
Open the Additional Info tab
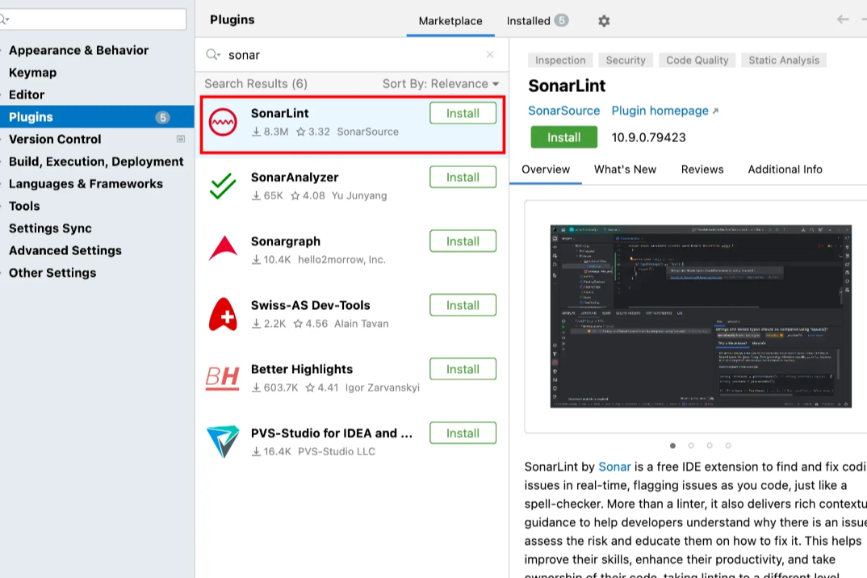[785, 169]
